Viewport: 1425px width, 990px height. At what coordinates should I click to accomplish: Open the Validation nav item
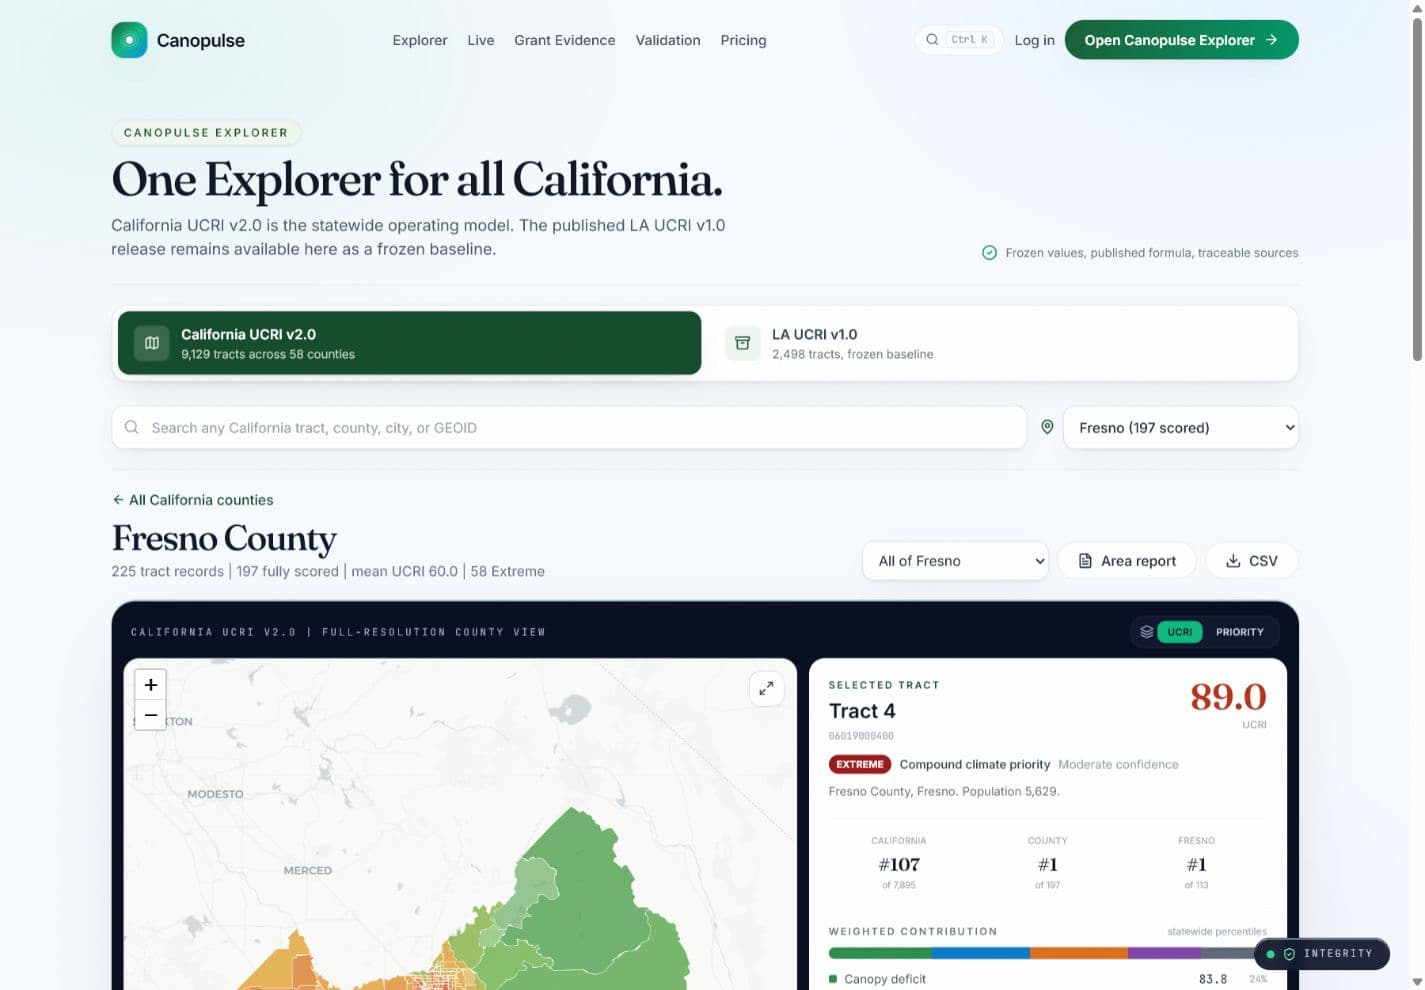point(667,40)
